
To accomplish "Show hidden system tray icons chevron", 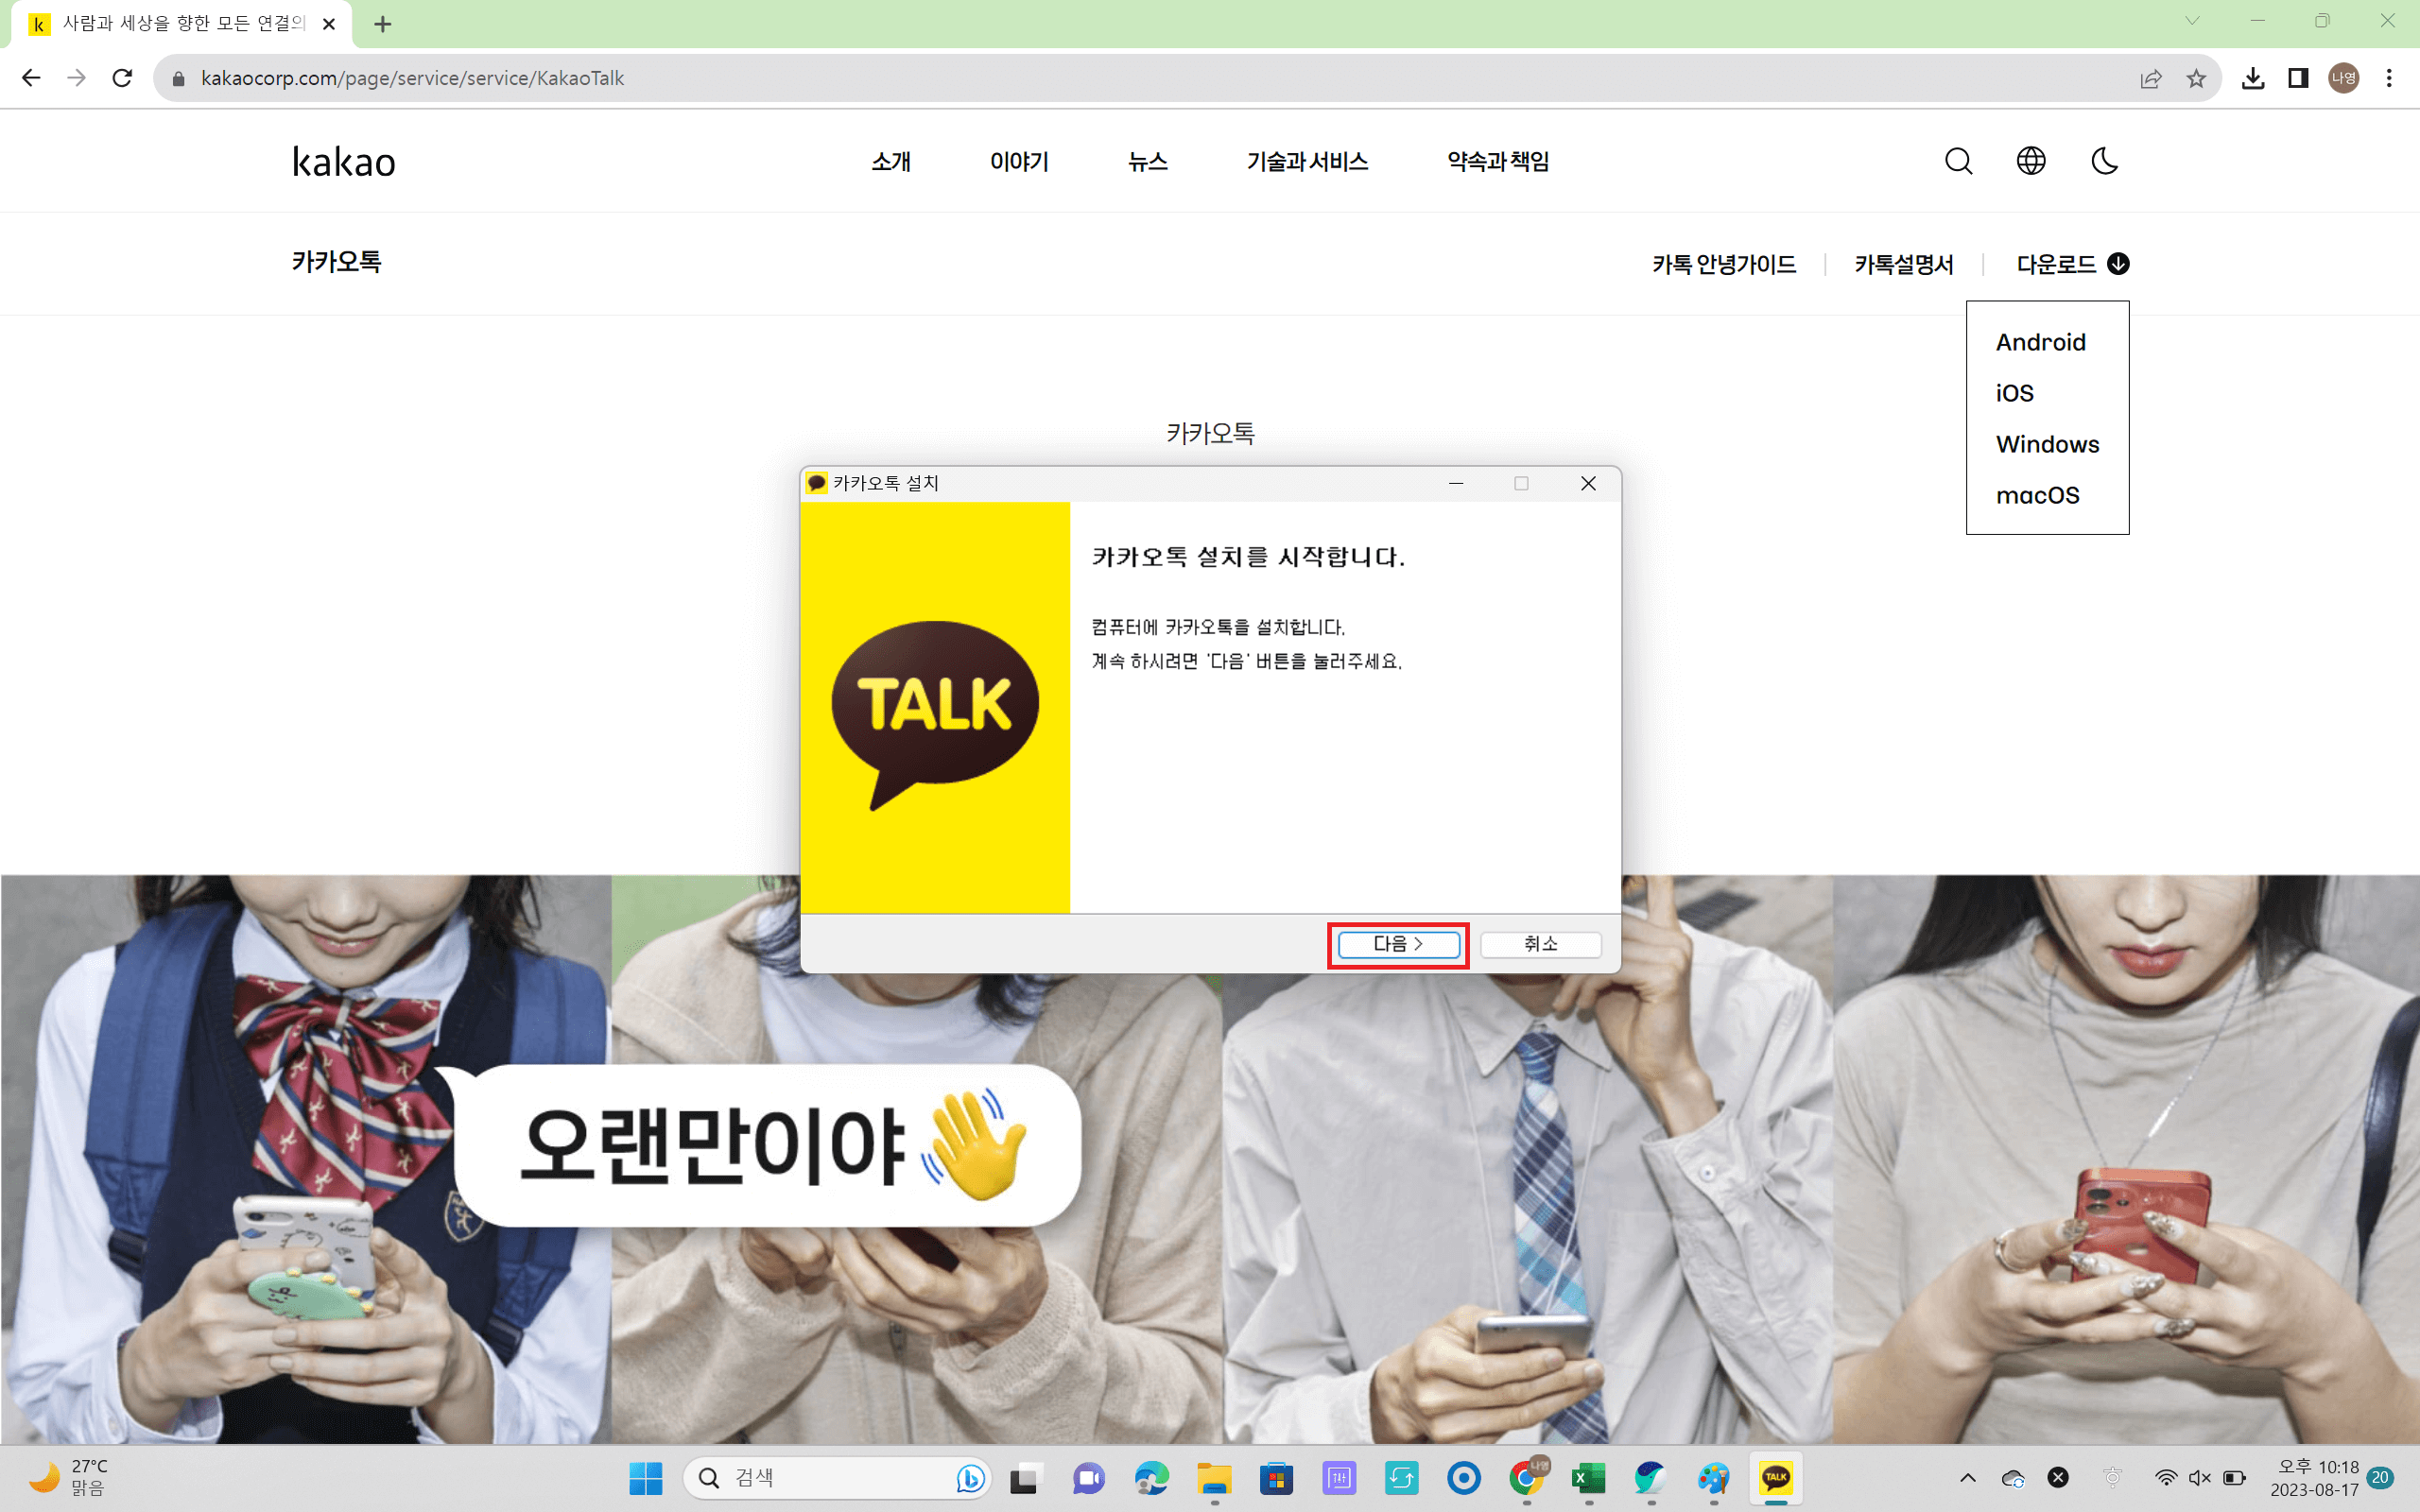I will tap(1967, 1477).
